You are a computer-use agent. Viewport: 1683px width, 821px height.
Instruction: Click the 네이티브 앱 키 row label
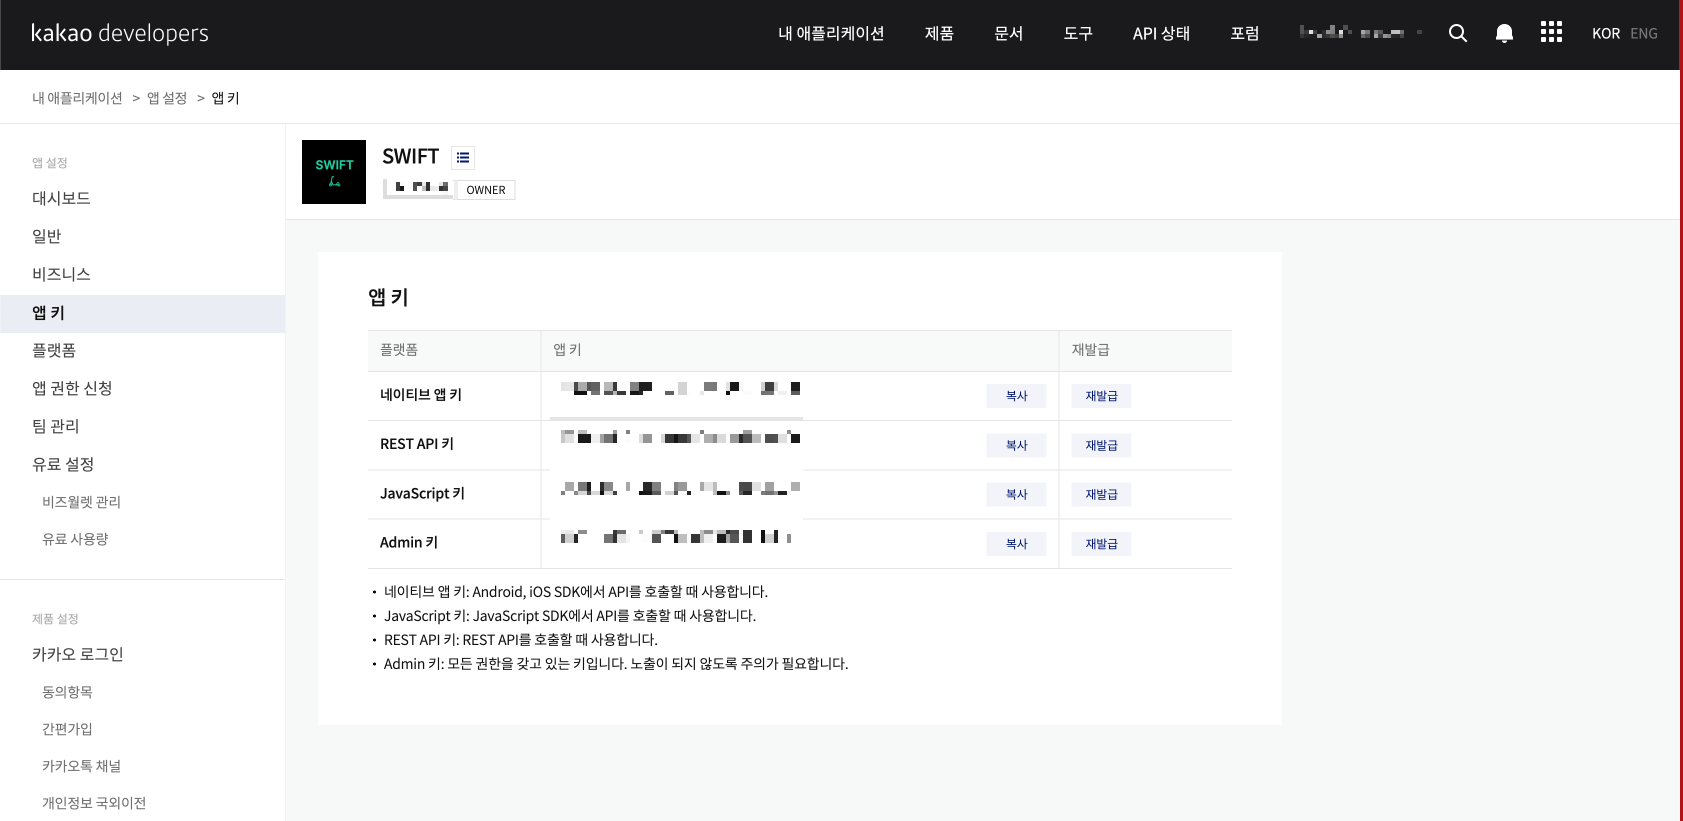pos(421,395)
